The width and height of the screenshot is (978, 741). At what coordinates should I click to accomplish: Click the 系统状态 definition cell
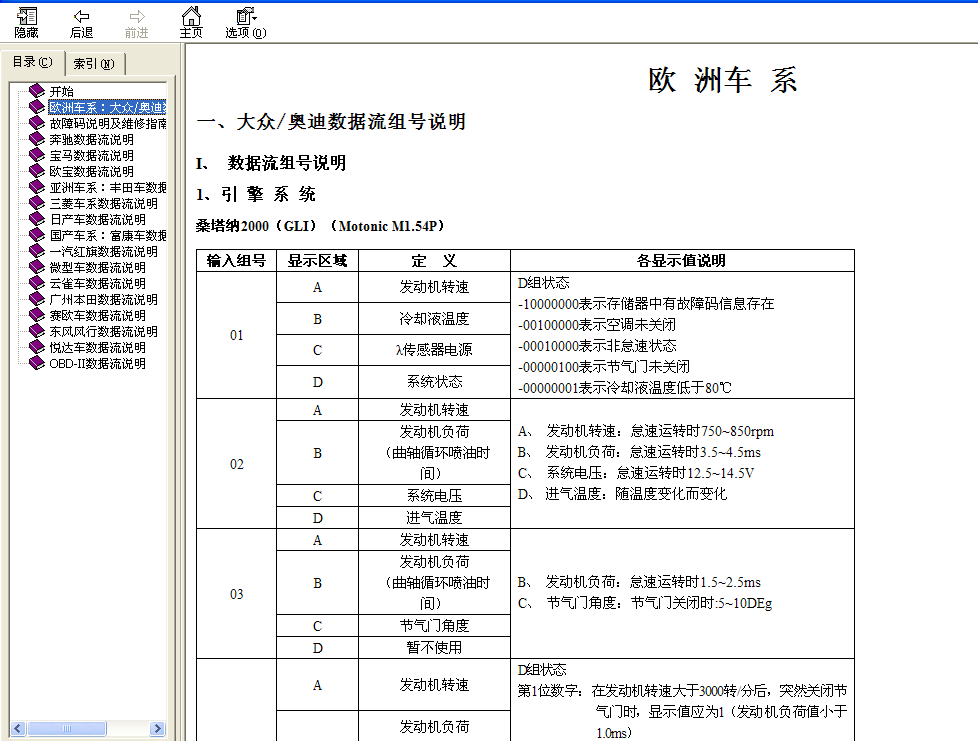(435, 382)
